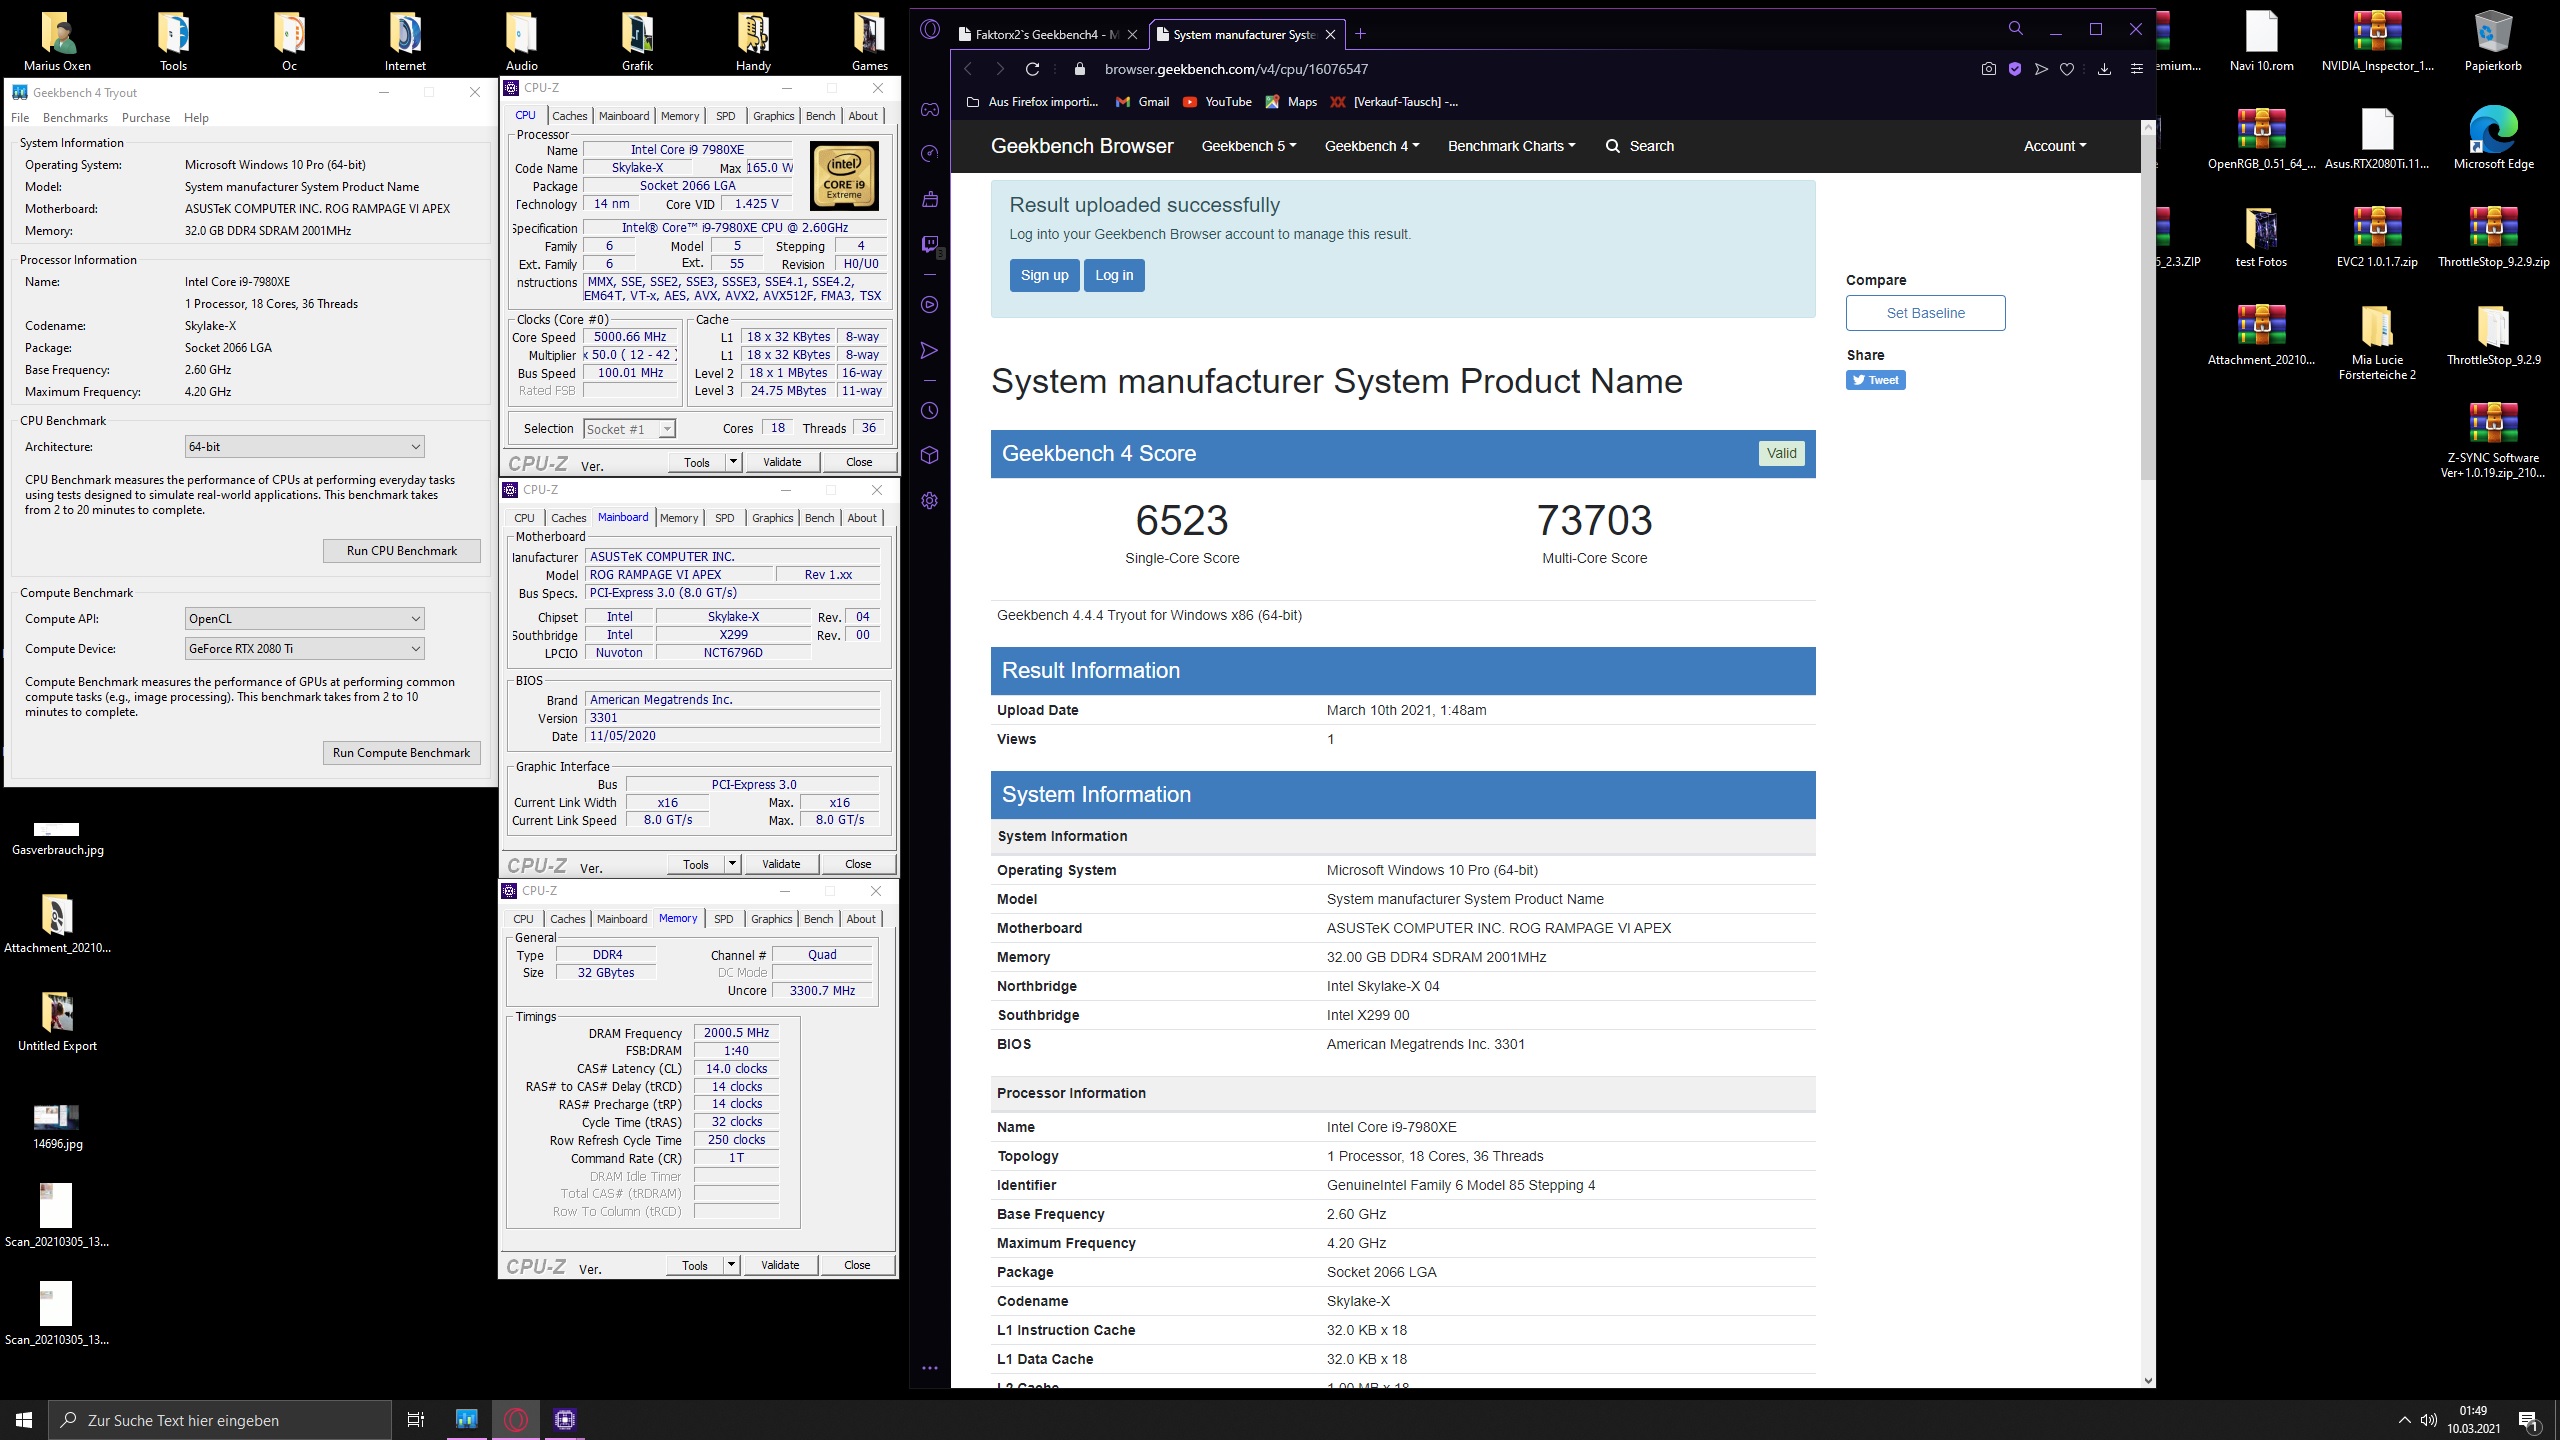Open the Windows Start menu
2560x1440 pixels.
pos(24,1420)
